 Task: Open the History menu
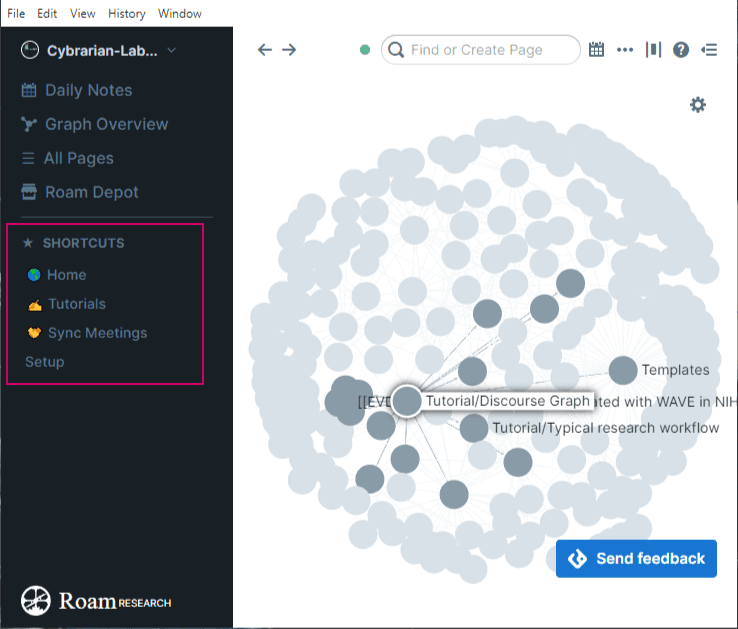[127, 13]
